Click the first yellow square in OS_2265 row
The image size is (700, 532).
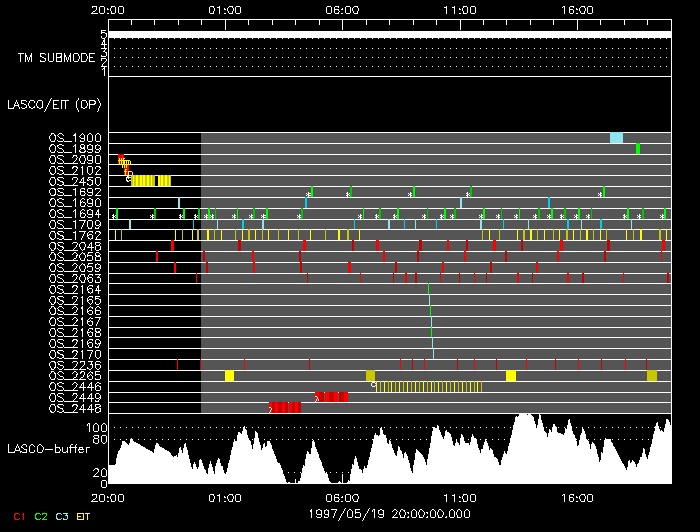click(229, 376)
